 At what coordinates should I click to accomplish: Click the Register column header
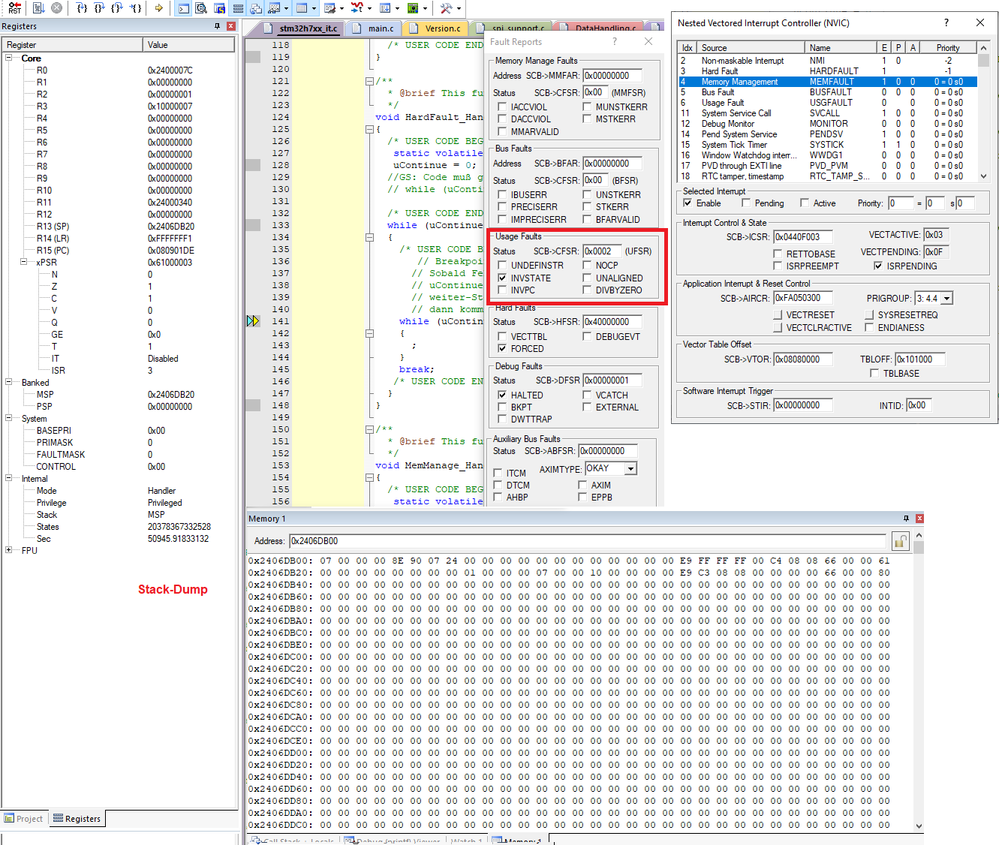tap(72, 45)
